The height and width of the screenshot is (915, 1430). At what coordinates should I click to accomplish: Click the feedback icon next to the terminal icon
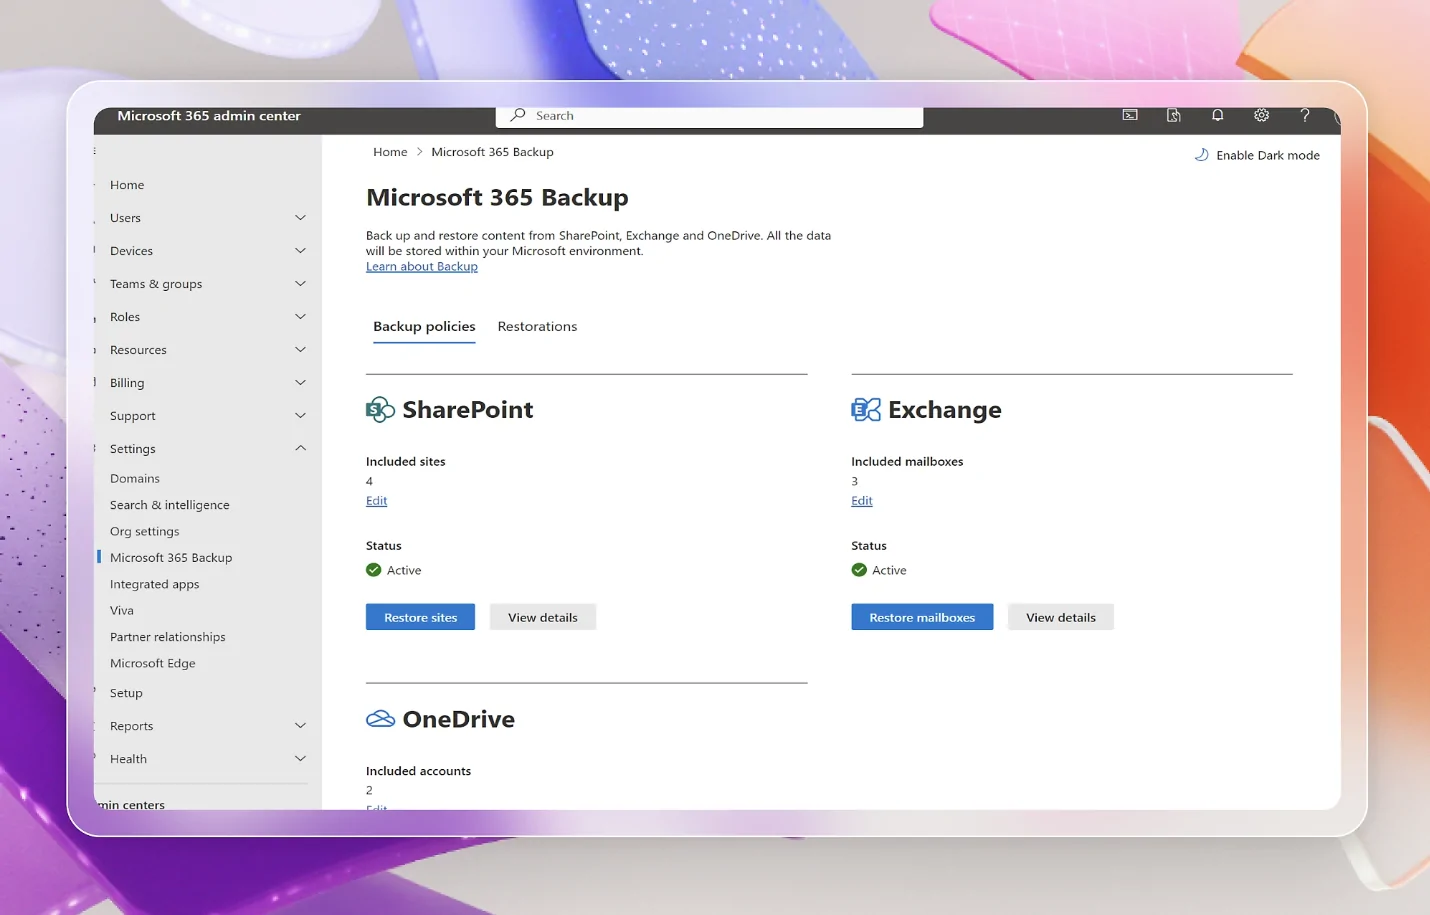click(x=1173, y=115)
